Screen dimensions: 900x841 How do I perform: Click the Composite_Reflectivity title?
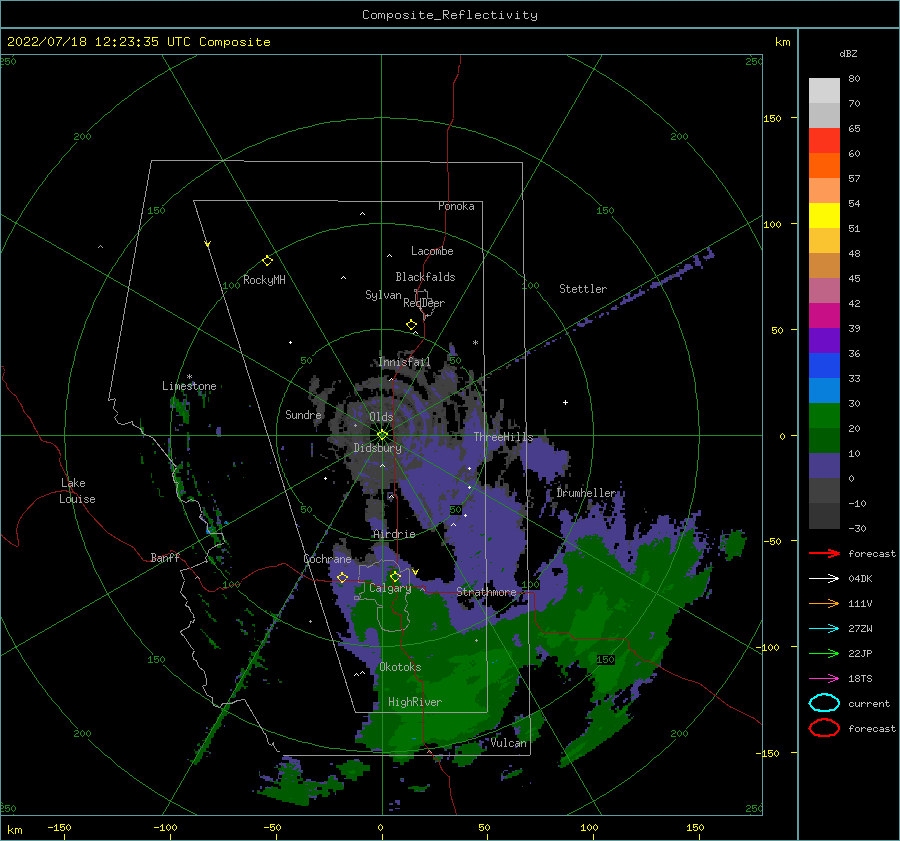click(449, 15)
